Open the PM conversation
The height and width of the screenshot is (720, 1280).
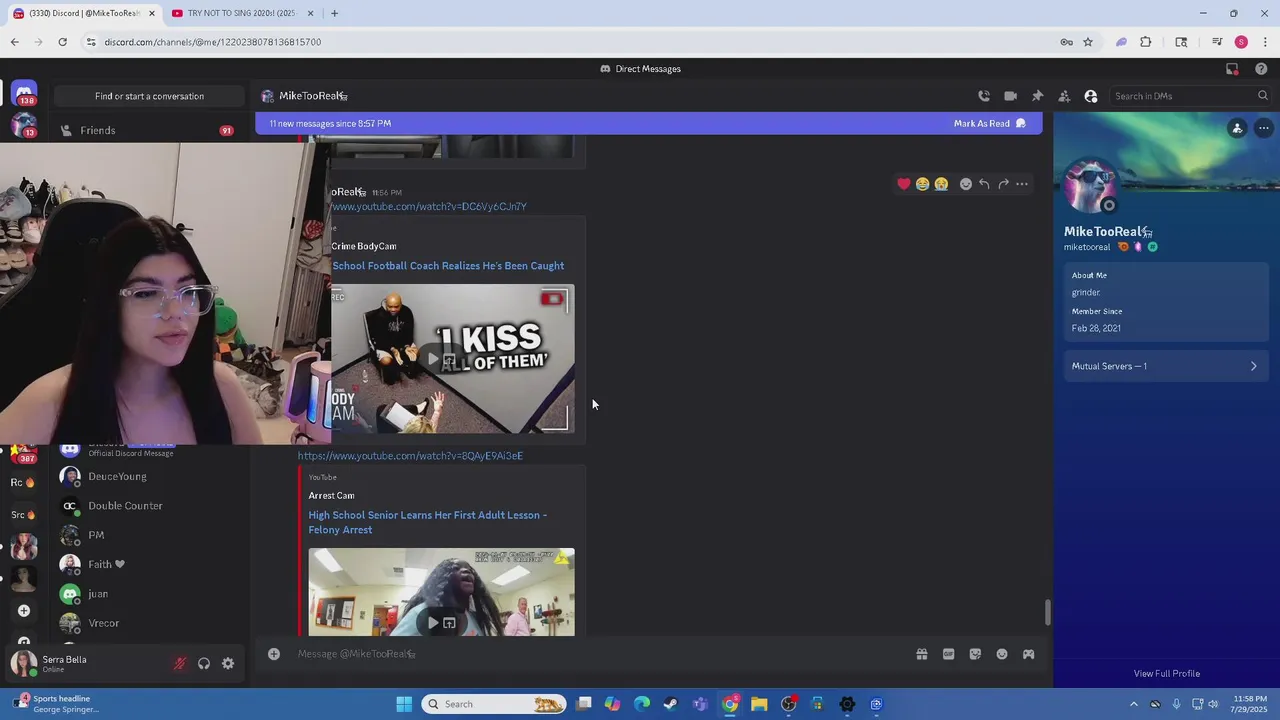(148, 535)
